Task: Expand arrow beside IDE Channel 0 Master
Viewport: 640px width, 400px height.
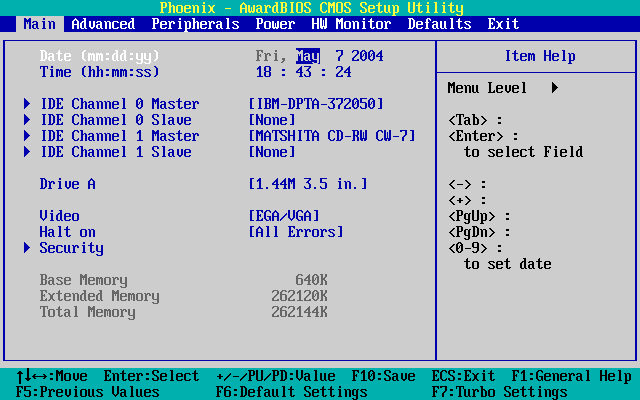Action: click(x=27, y=104)
